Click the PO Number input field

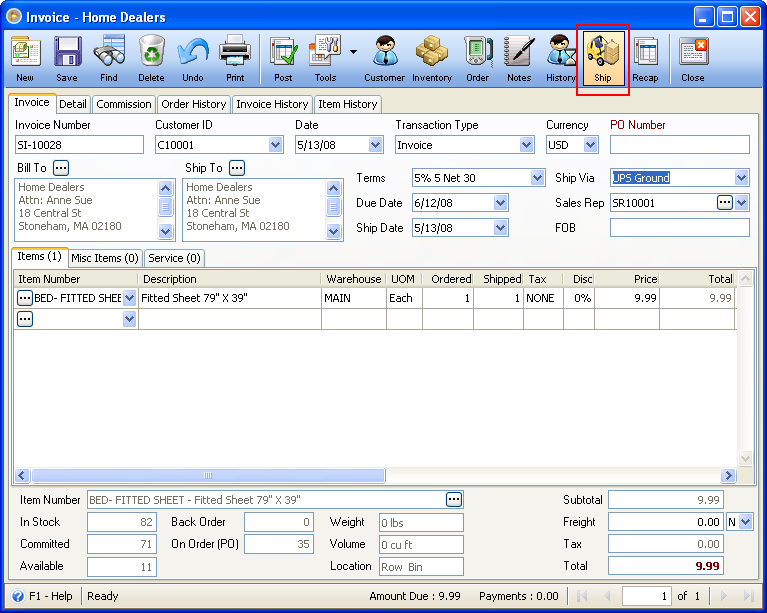click(679, 145)
